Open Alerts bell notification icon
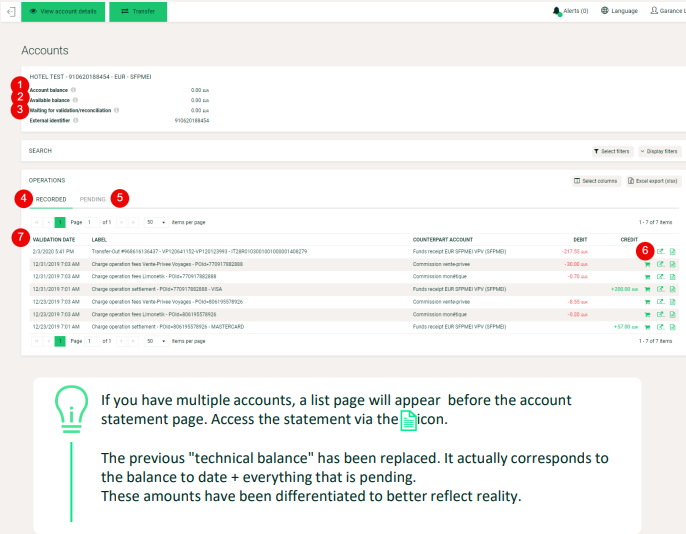This screenshot has height=534, width=686. pyautogui.click(x=556, y=11)
